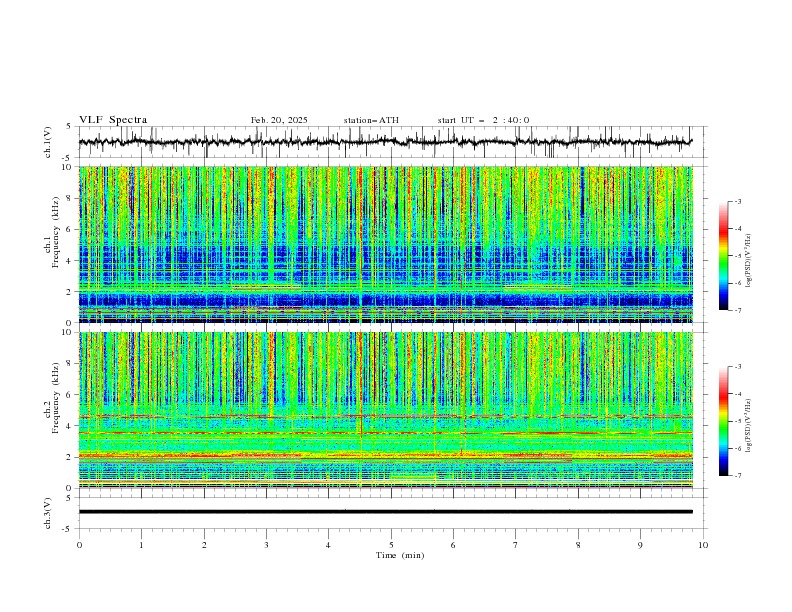
Task: Click the ch.1 "Frequency (kHz)" axis label
Action: 55,233
